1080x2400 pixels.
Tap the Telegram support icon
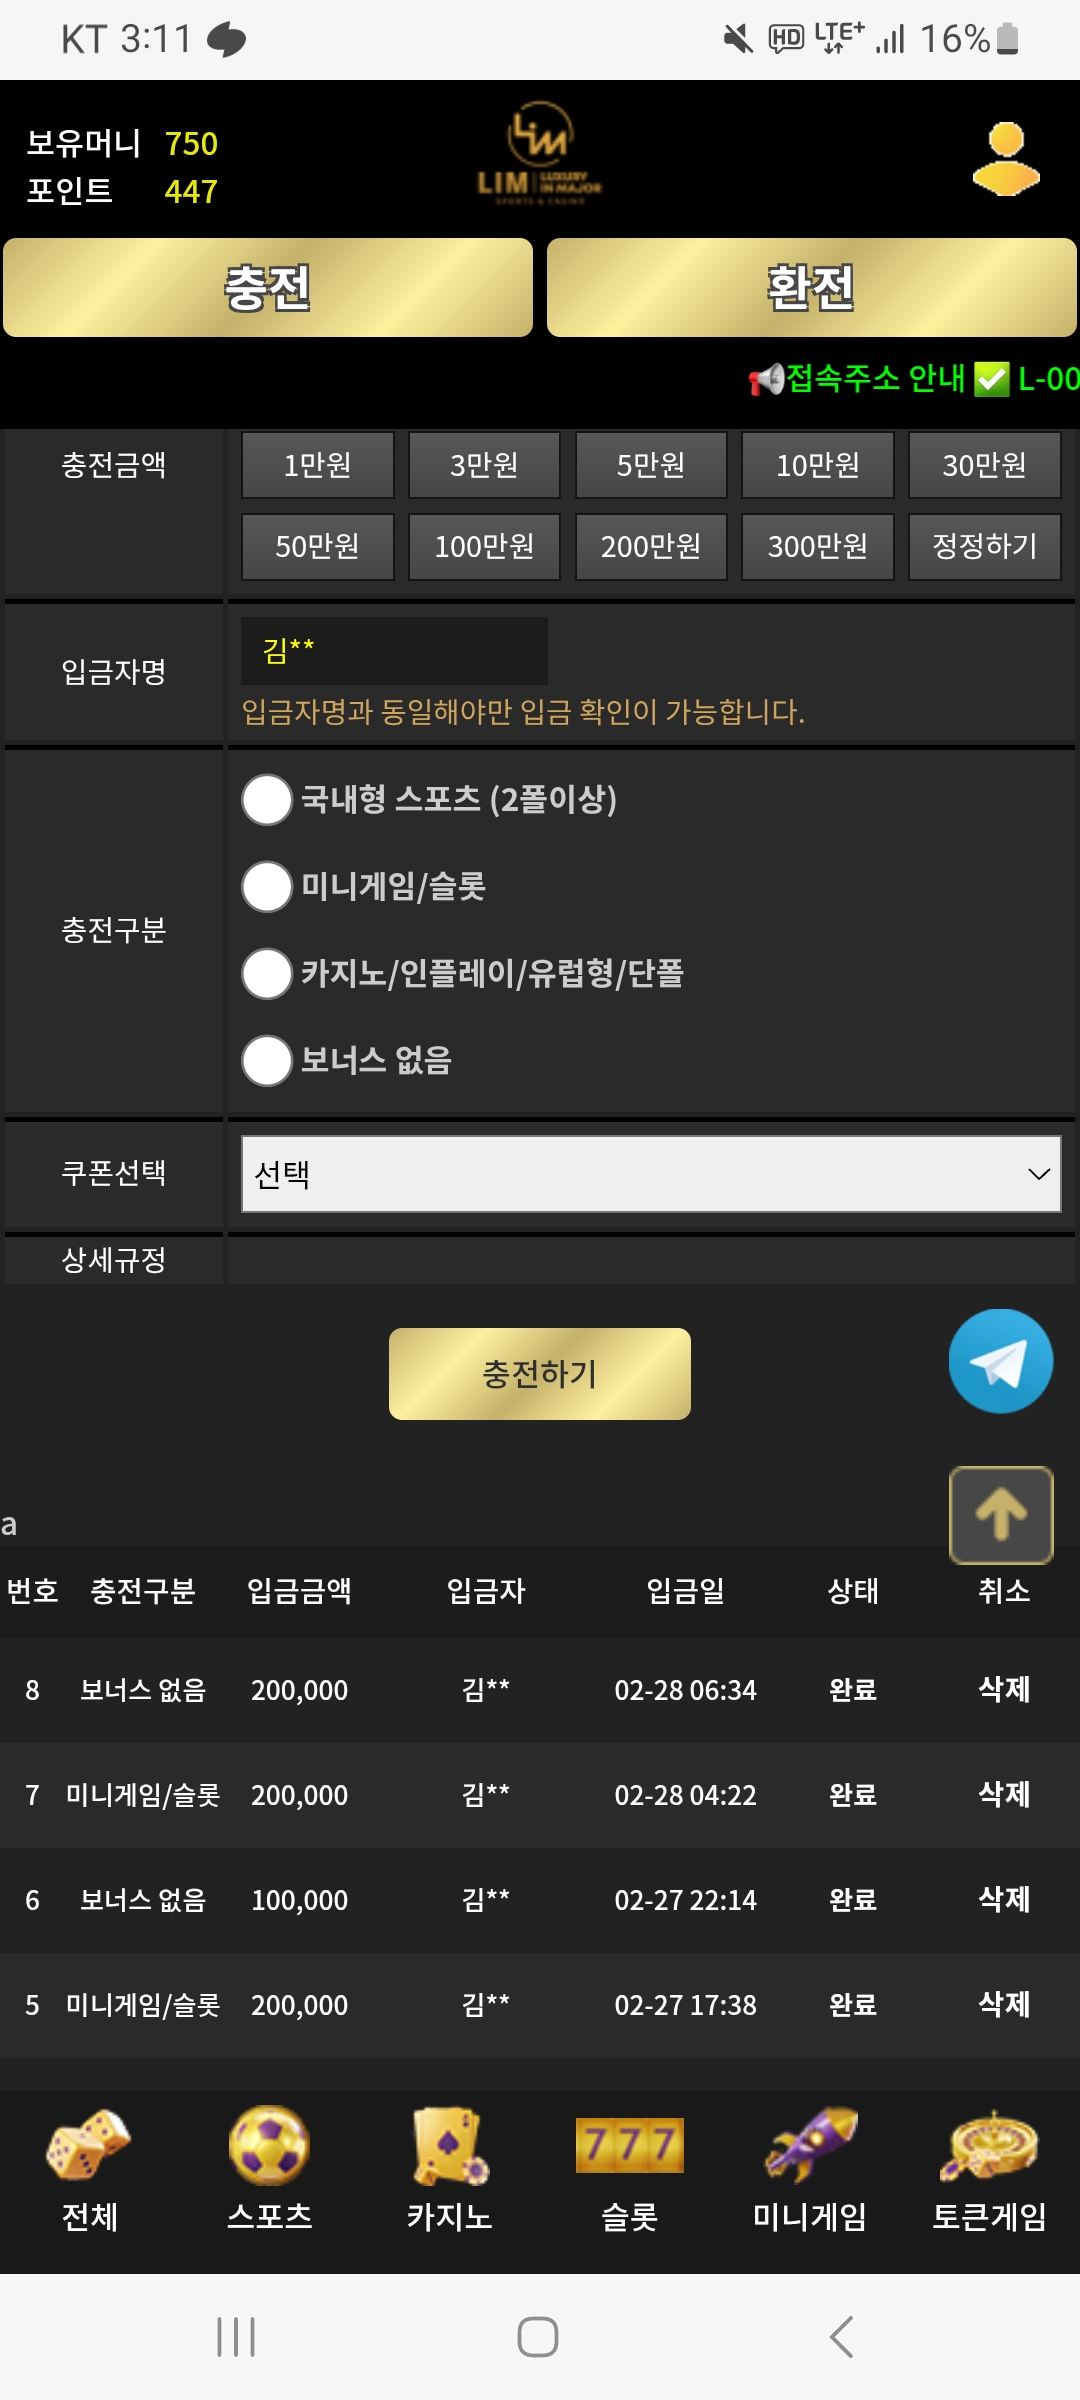(x=1000, y=1361)
